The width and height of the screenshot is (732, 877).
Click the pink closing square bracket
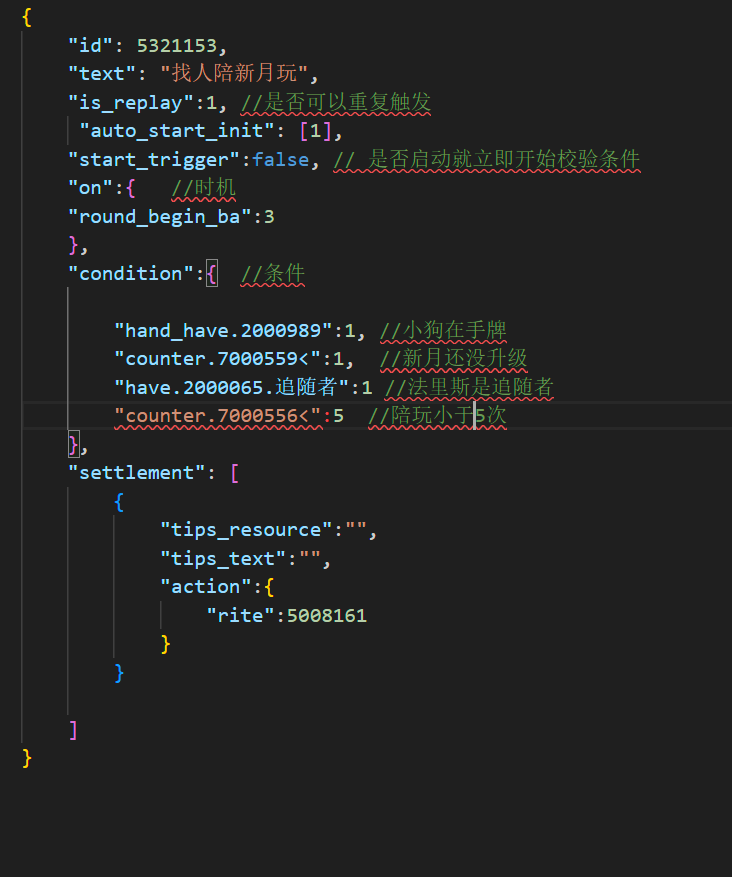tap(73, 729)
